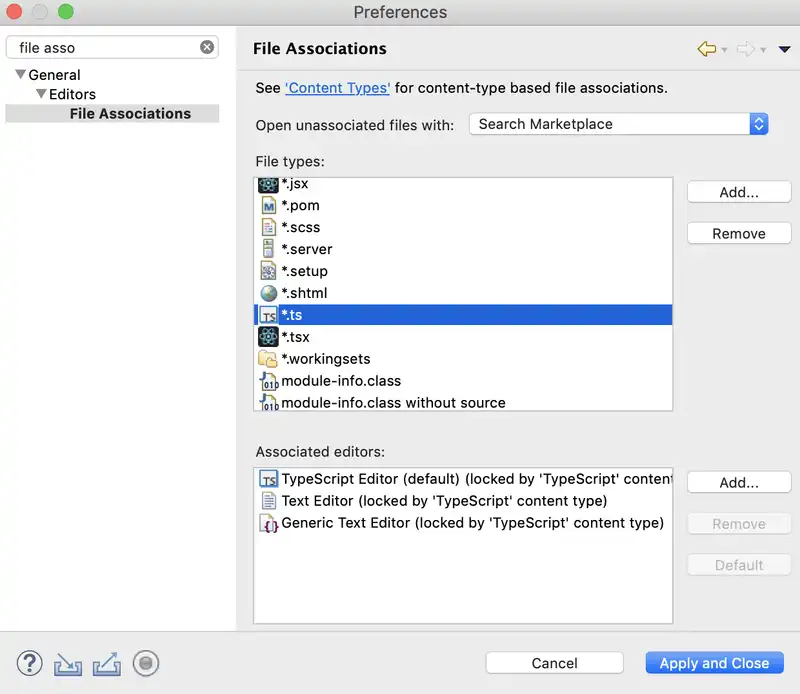Click the help question mark icon

click(30, 663)
